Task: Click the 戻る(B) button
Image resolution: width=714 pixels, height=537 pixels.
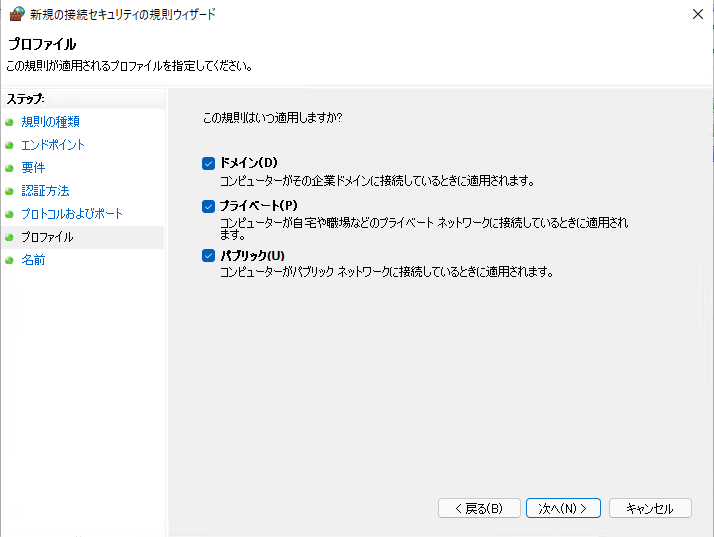Action: [x=479, y=508]
